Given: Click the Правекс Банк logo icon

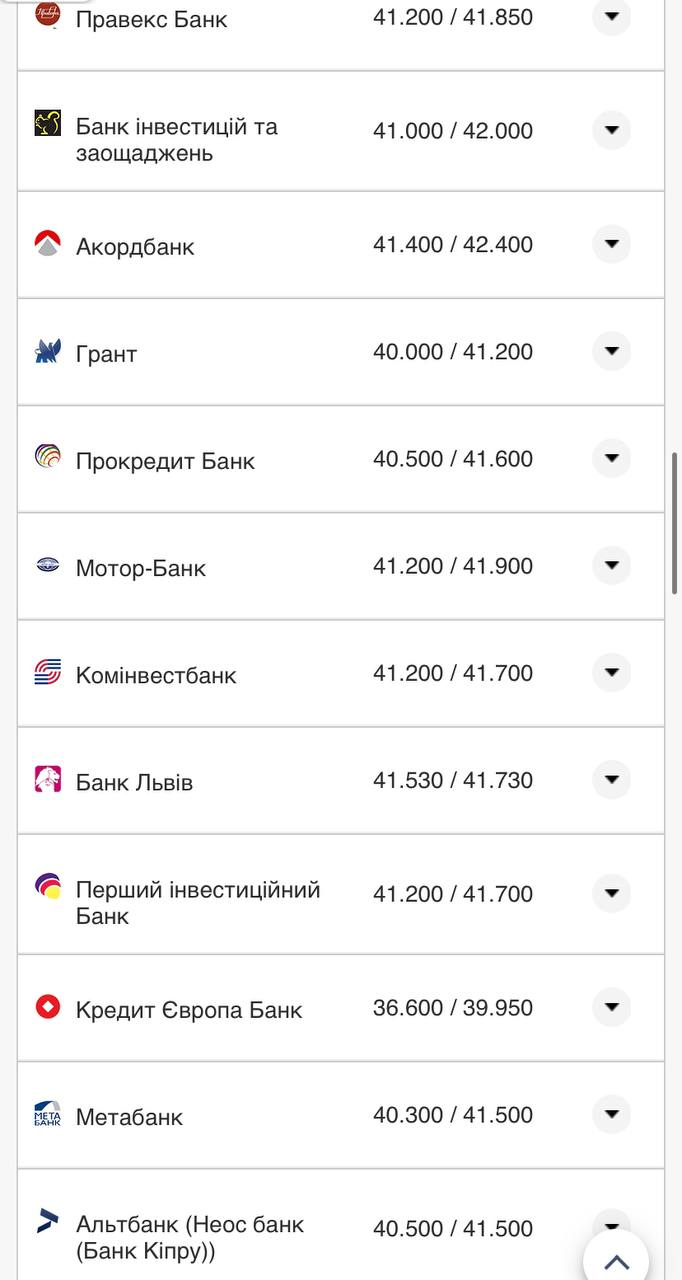Looking at the screenshot, I should (47, 14).
